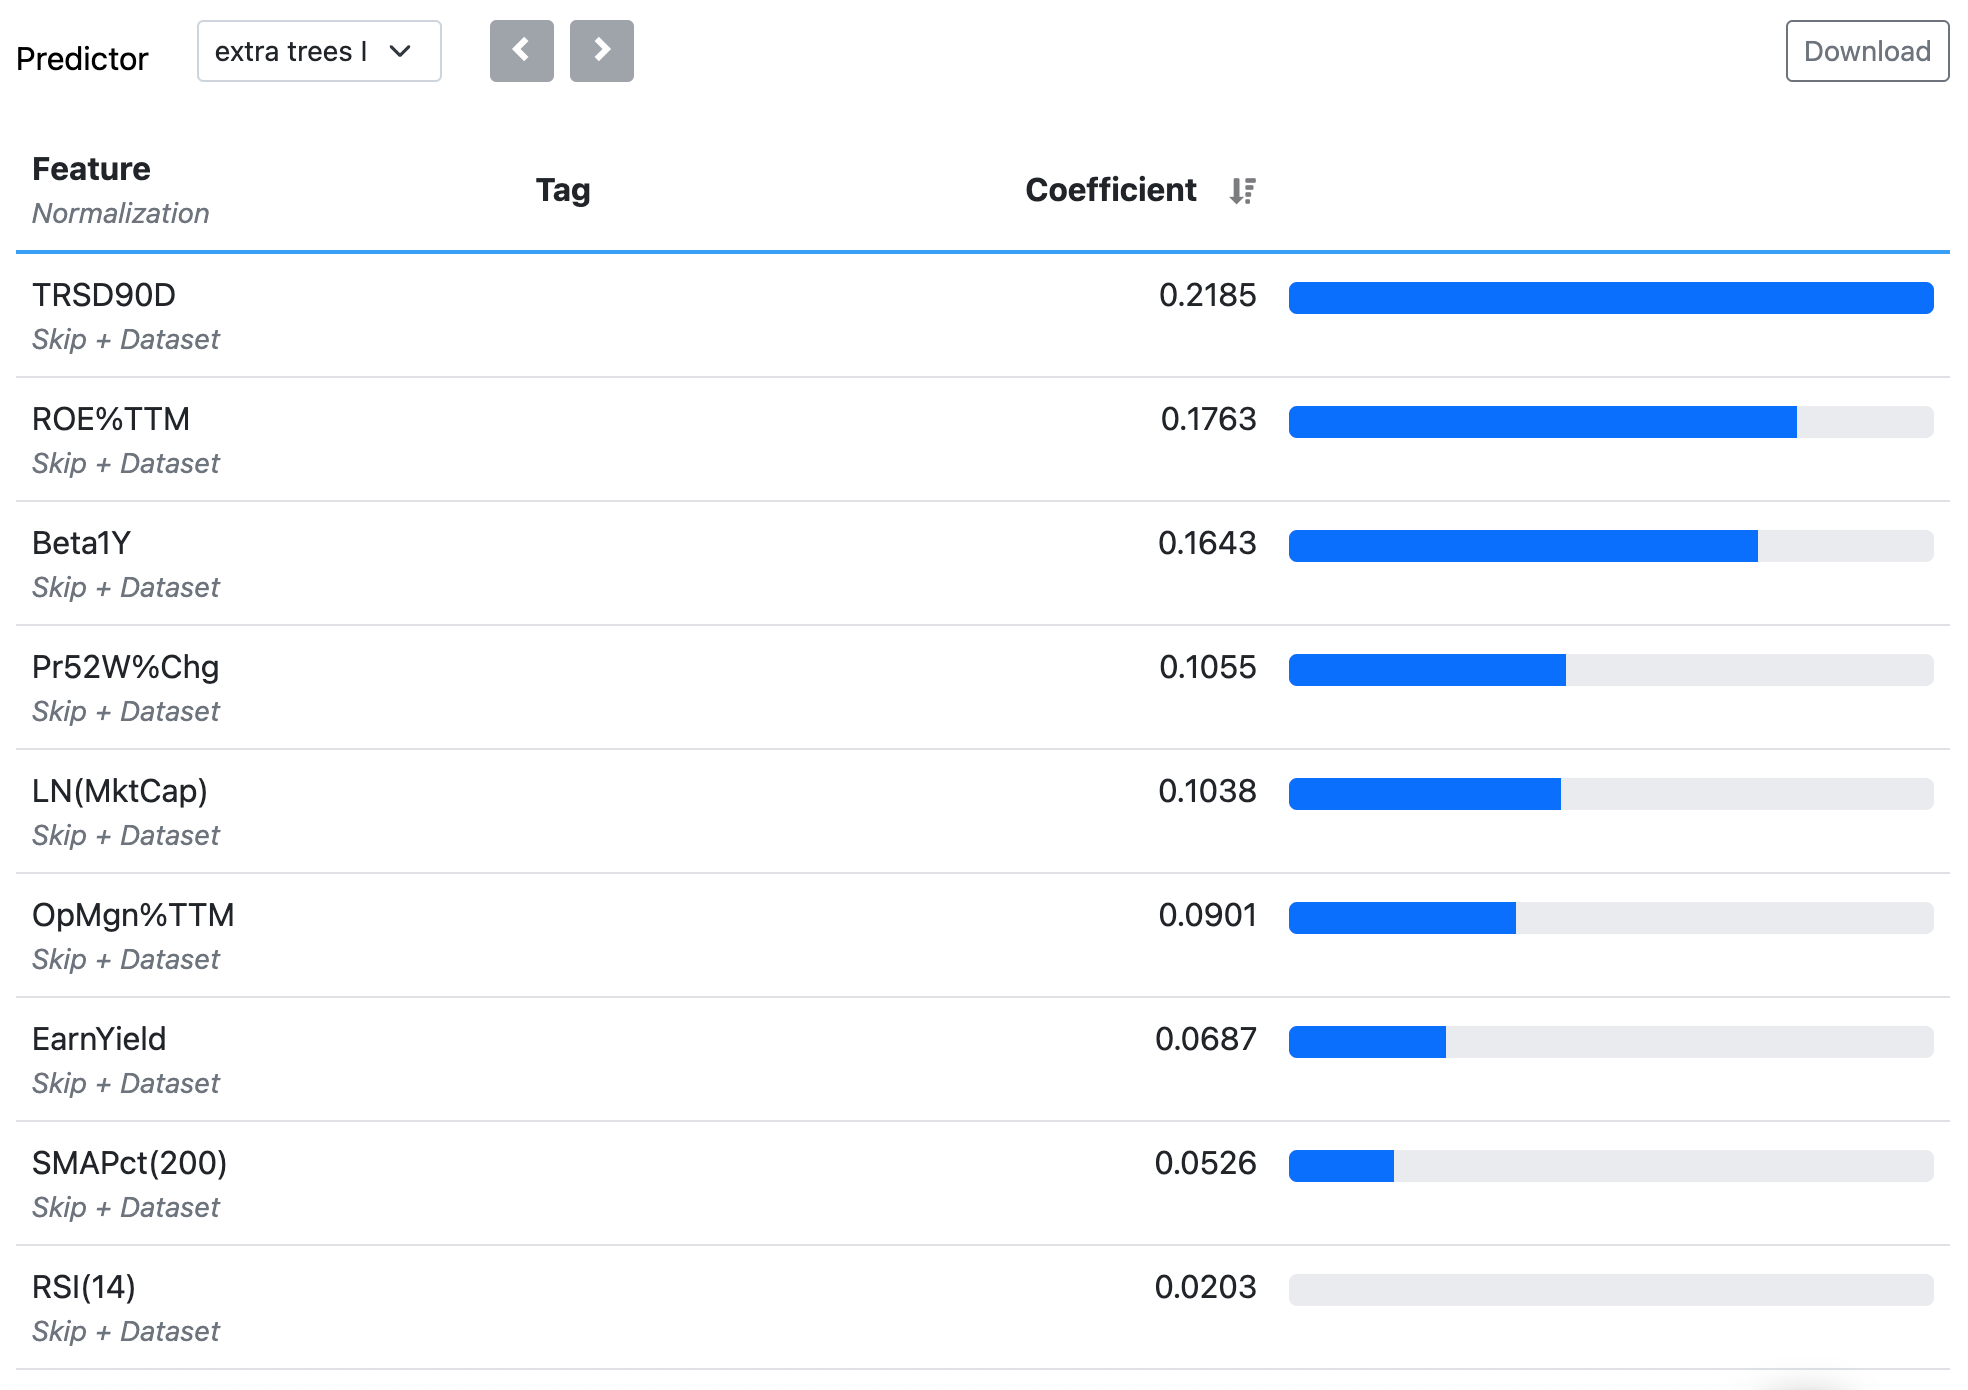Click the LN(MktCap) feature name
This screenshot has width=1968, height=1390.
click(119, 791)
